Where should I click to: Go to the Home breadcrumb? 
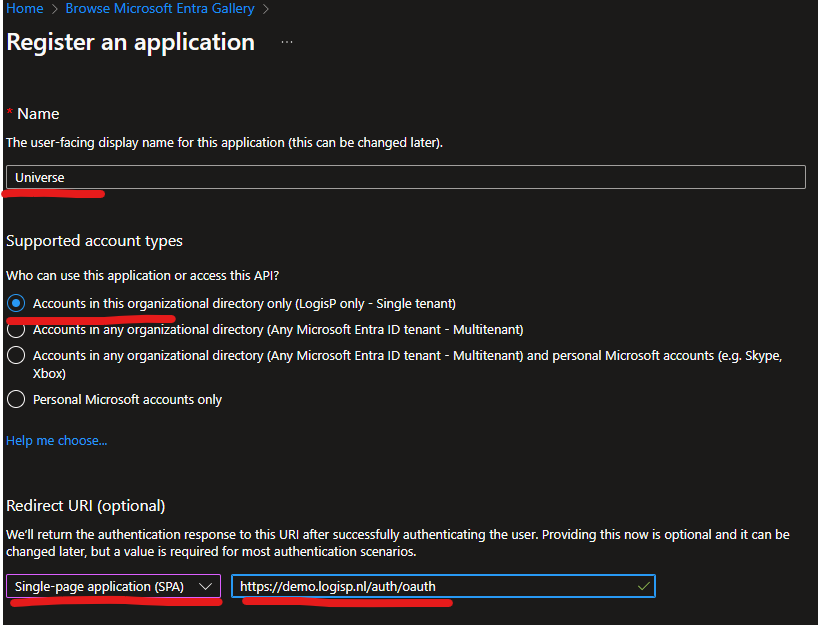pos(25,9)
